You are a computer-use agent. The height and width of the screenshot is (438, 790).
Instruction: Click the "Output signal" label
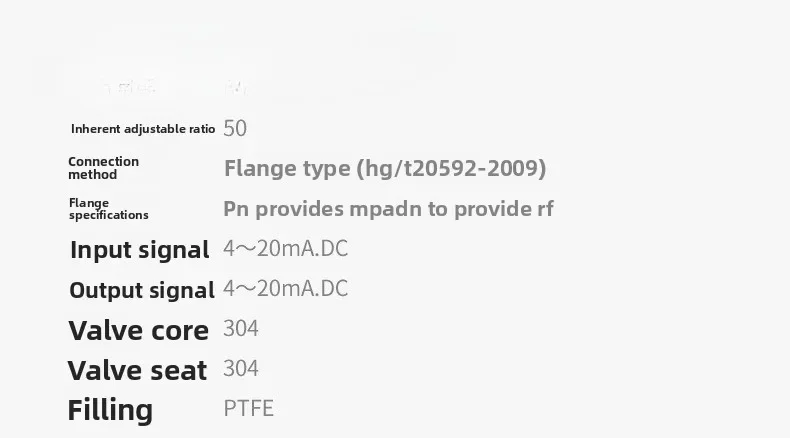(142, 291)
